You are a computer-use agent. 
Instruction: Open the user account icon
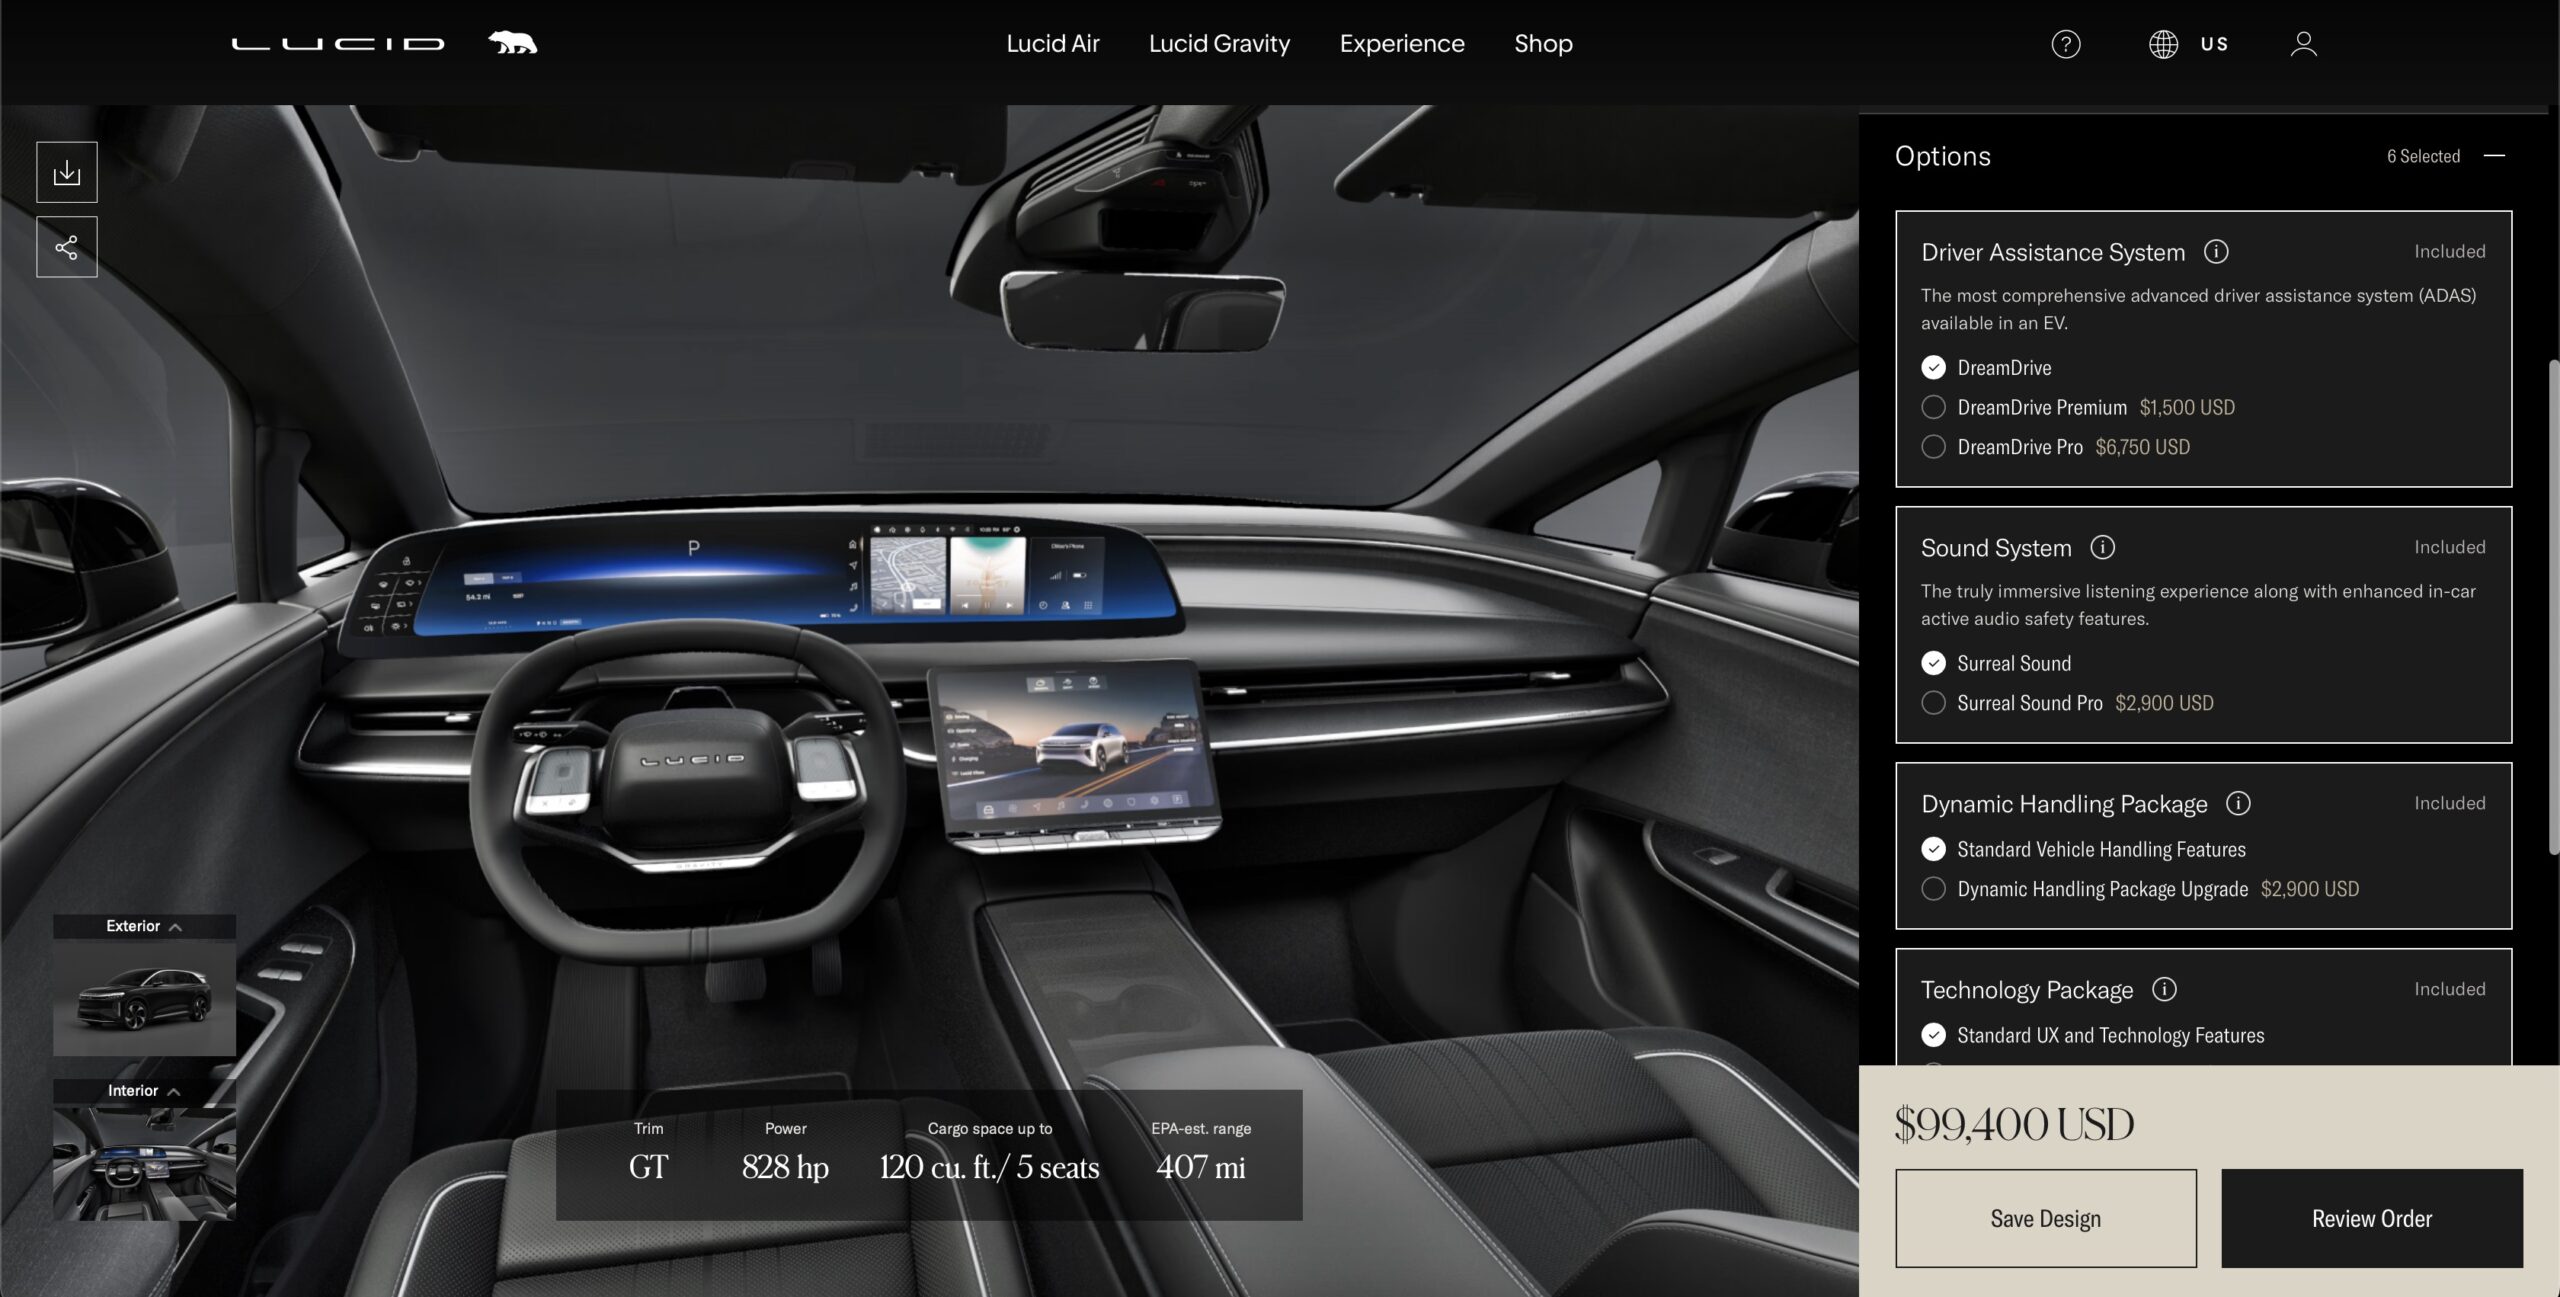coord(2304,44)
